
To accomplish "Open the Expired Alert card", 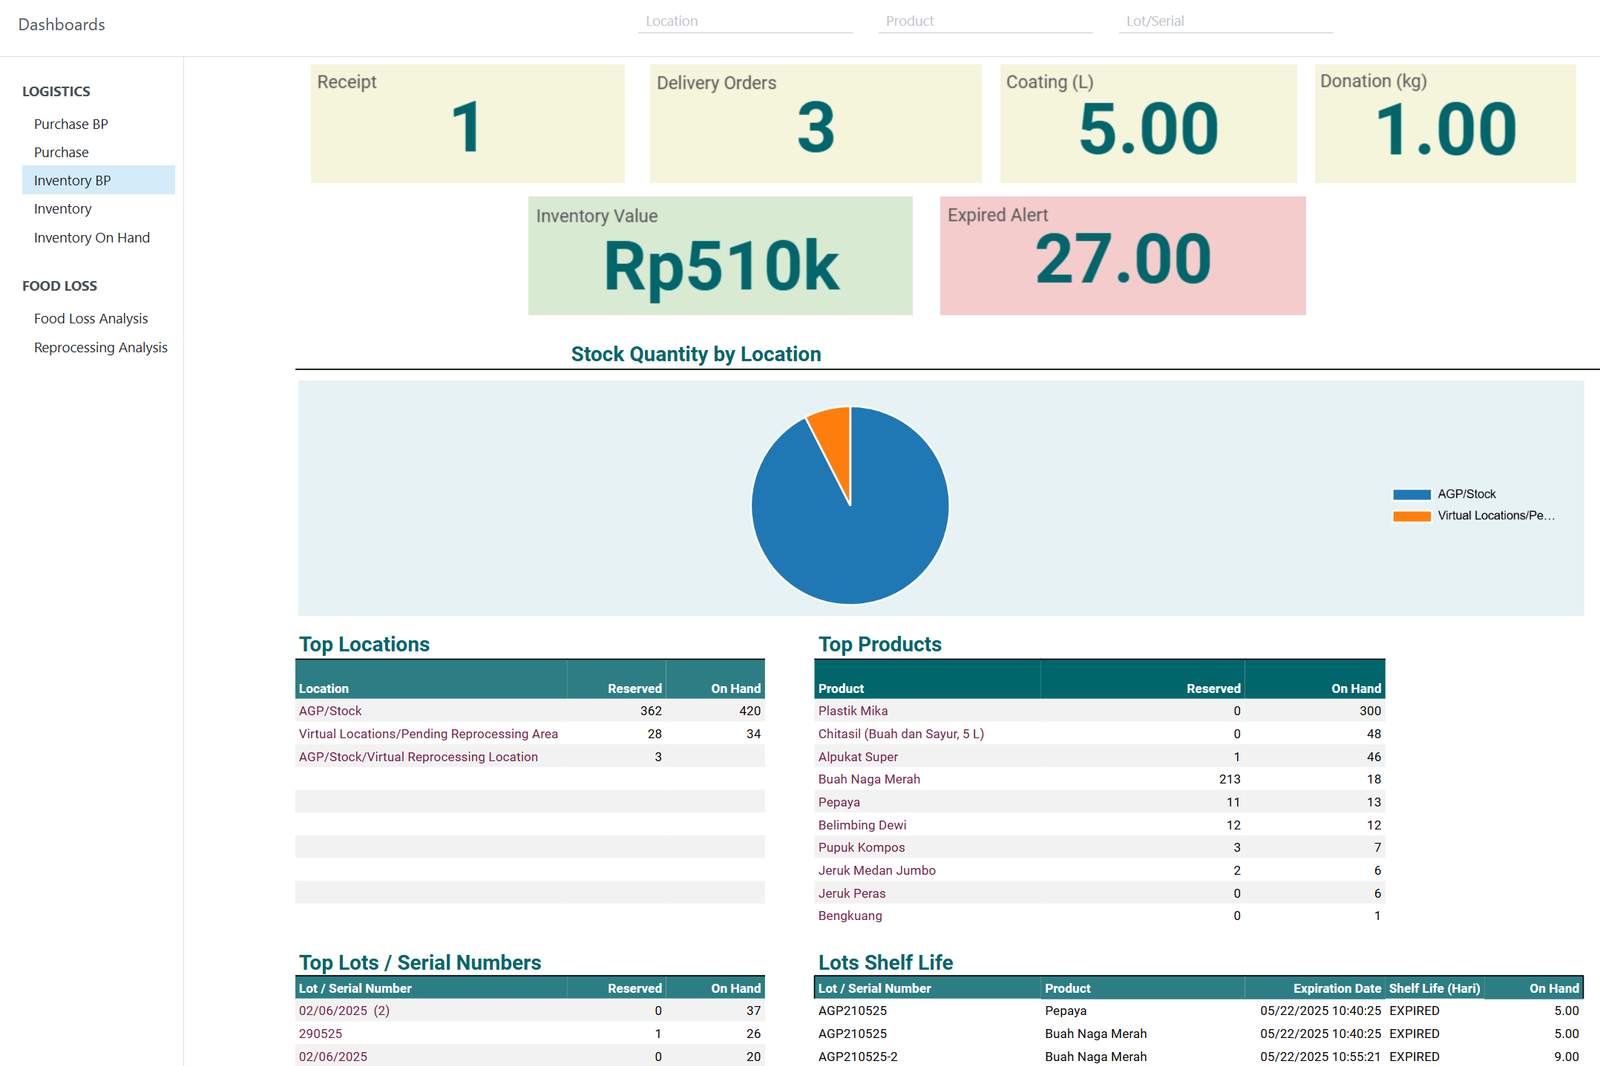I will (x=1122, y=256).
